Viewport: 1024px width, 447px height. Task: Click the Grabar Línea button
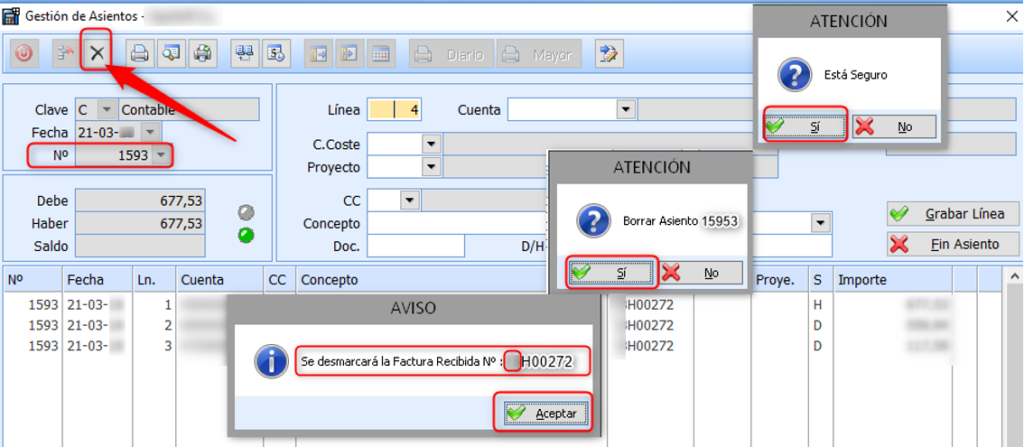click(x=953, y=213)
